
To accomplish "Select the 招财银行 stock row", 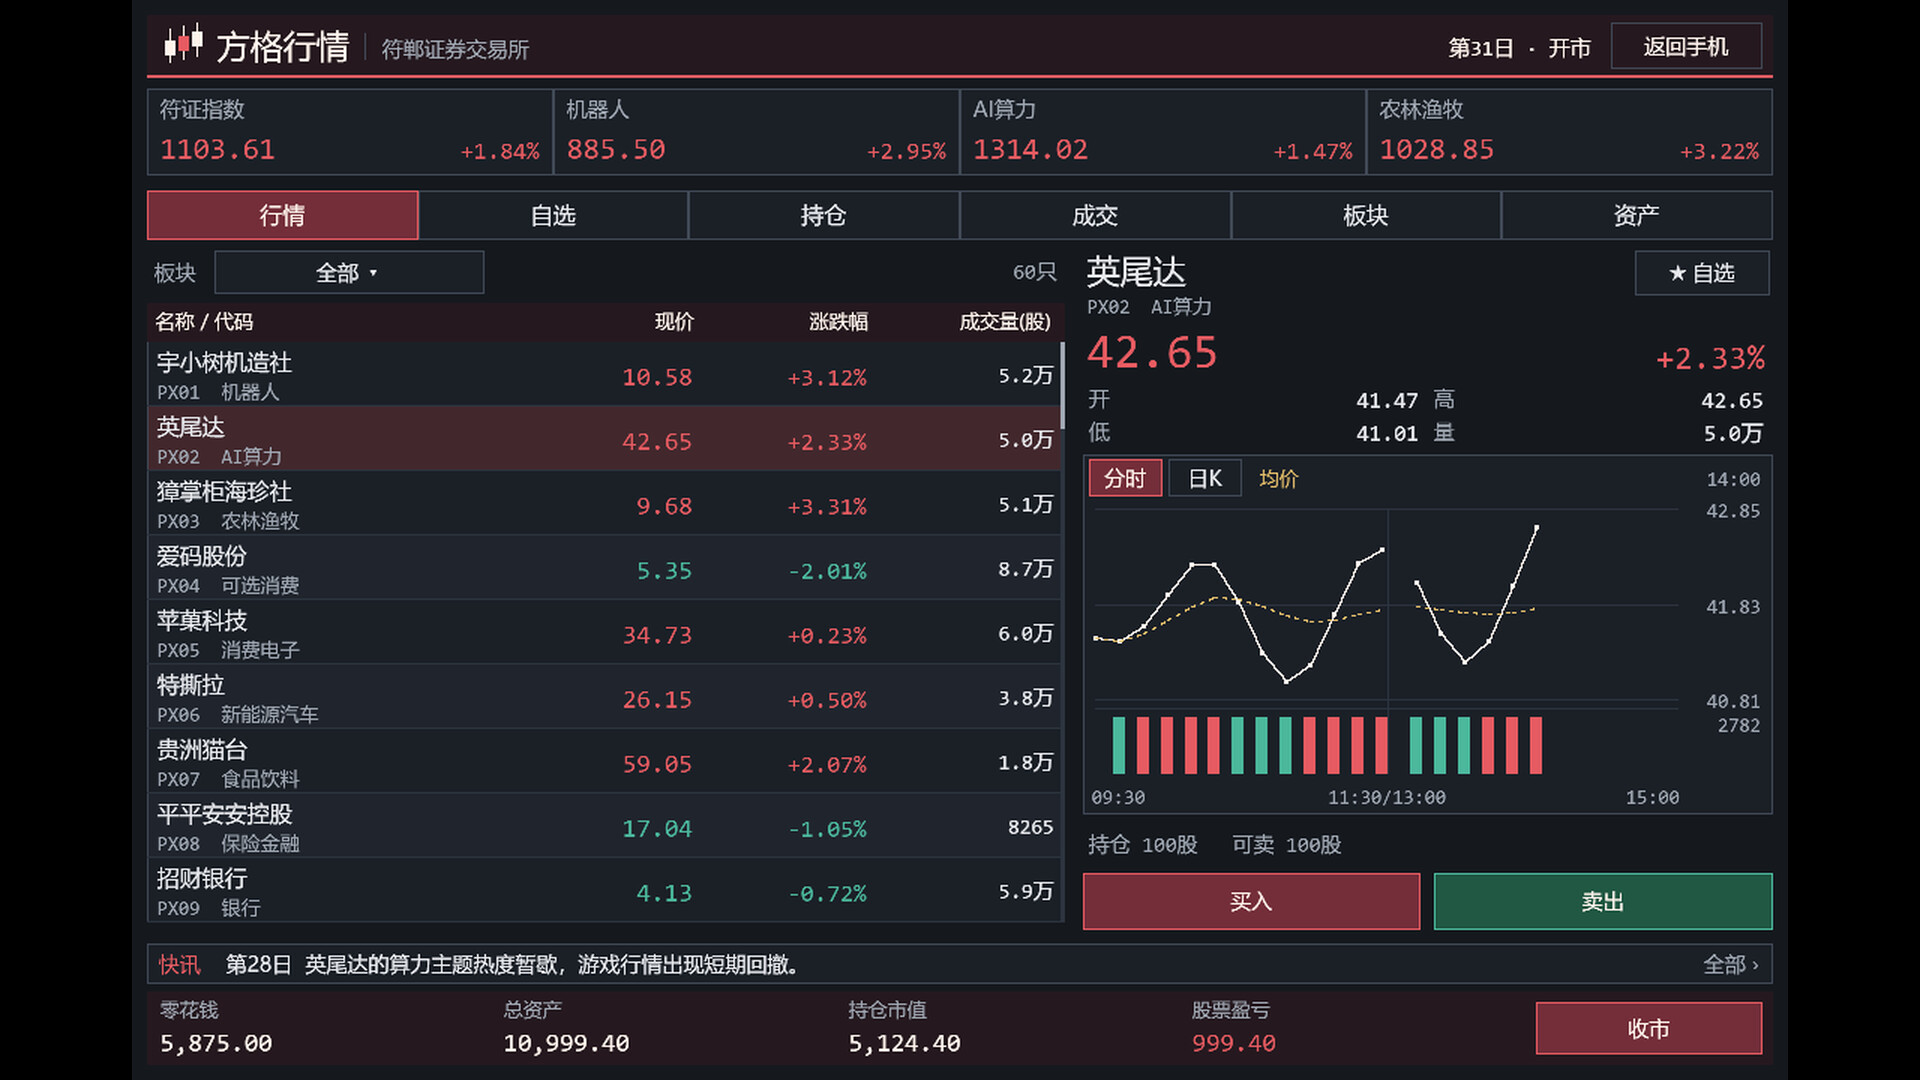I will click(x=604, y=891).
